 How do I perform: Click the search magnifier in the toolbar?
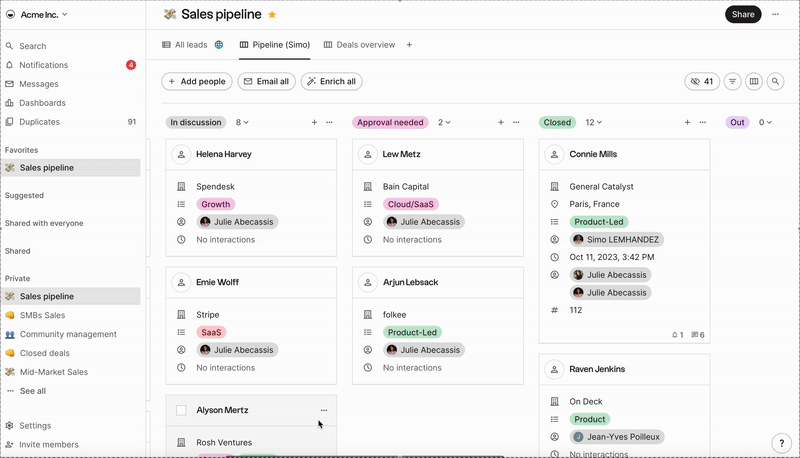pos(775,81)
